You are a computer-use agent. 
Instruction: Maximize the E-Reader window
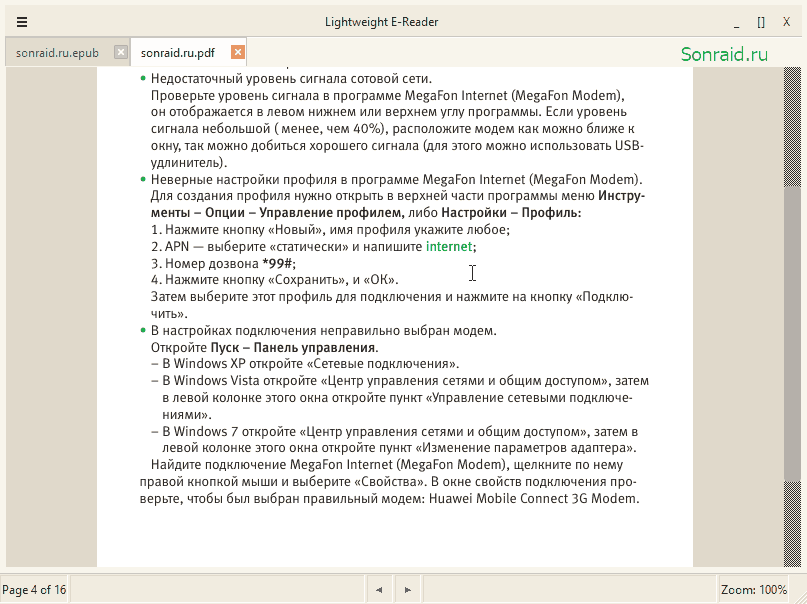tap(761, 22)
